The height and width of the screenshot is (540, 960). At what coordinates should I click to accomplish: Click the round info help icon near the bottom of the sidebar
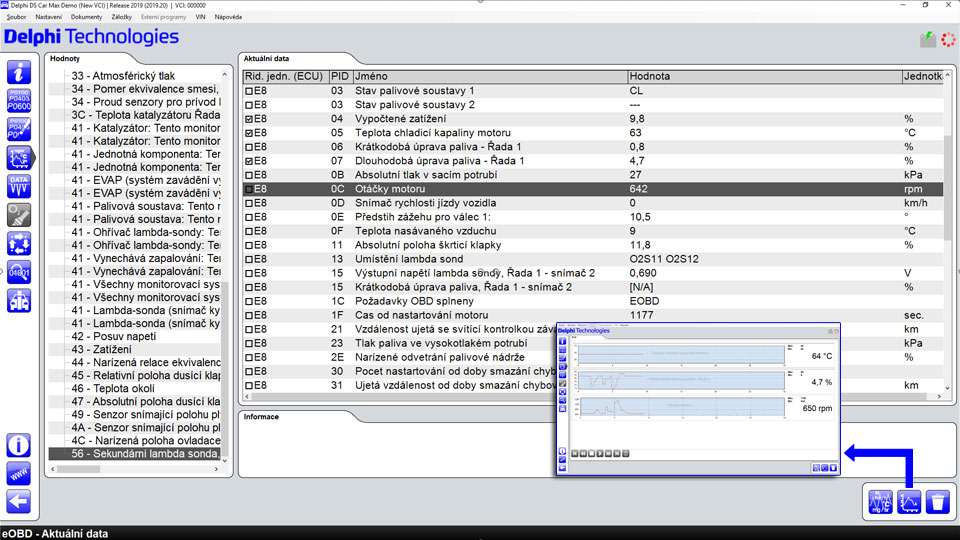coord(19,445)
